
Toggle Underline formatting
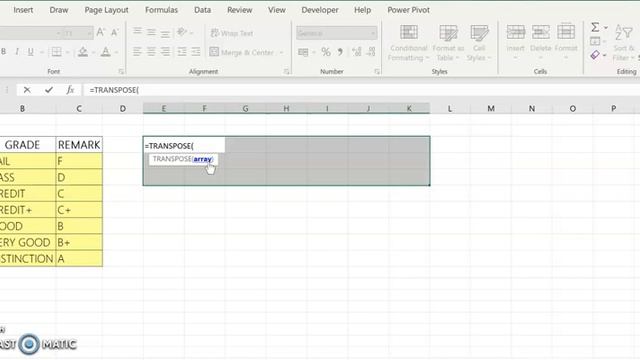[x=31, y=52]
